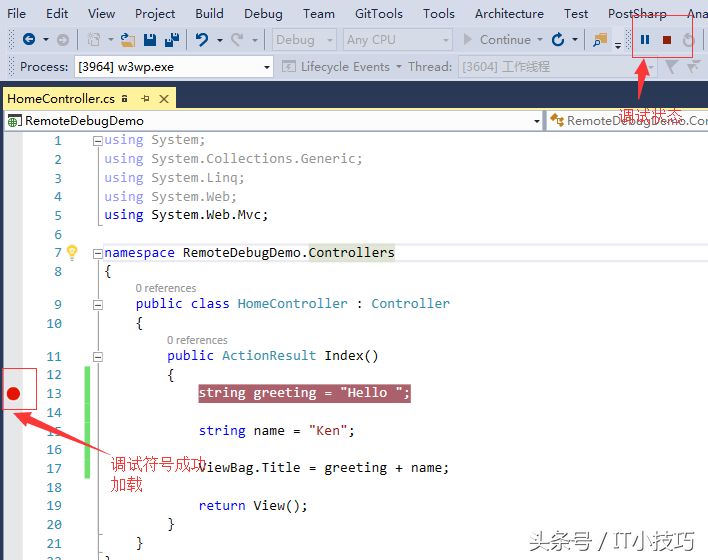Click the Navigate Backward arrow icon
Screen dimensions: 708x560
pyautogui.click(x=28, y=40)
